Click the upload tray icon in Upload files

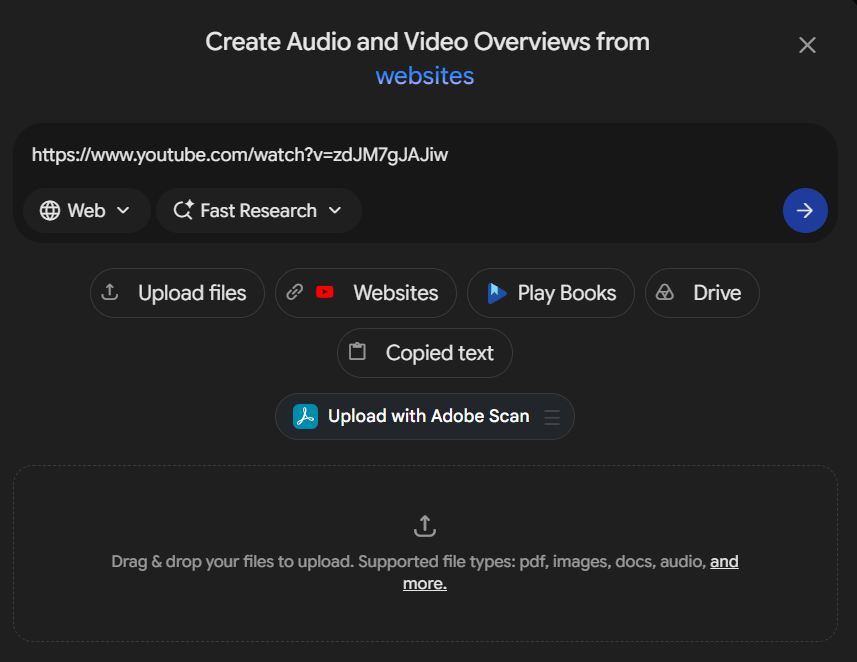pos(110,292)
